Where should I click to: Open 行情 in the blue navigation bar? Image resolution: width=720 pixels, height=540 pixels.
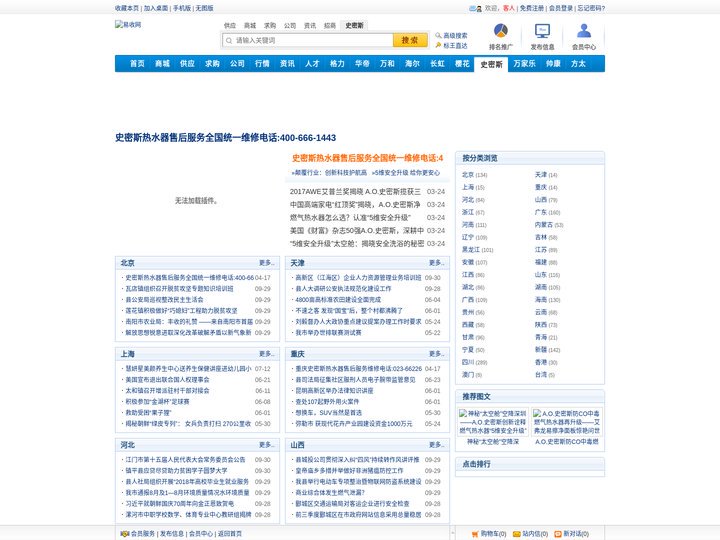(262, 64)
